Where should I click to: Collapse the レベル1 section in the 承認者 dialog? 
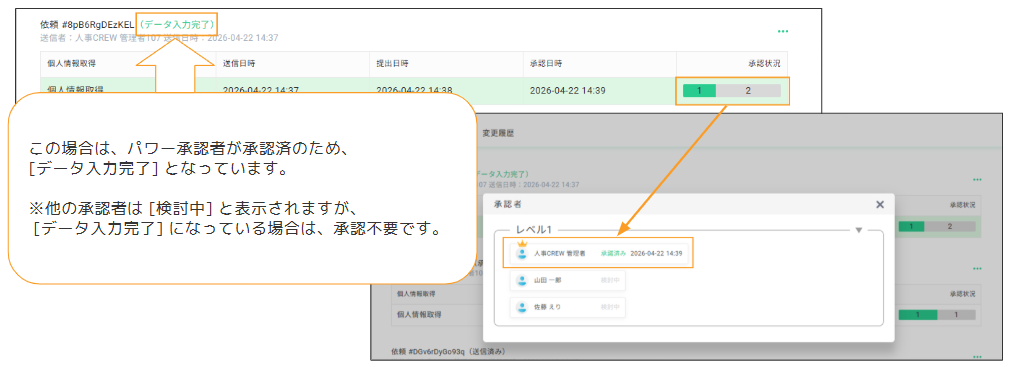(x=859, y=230)
